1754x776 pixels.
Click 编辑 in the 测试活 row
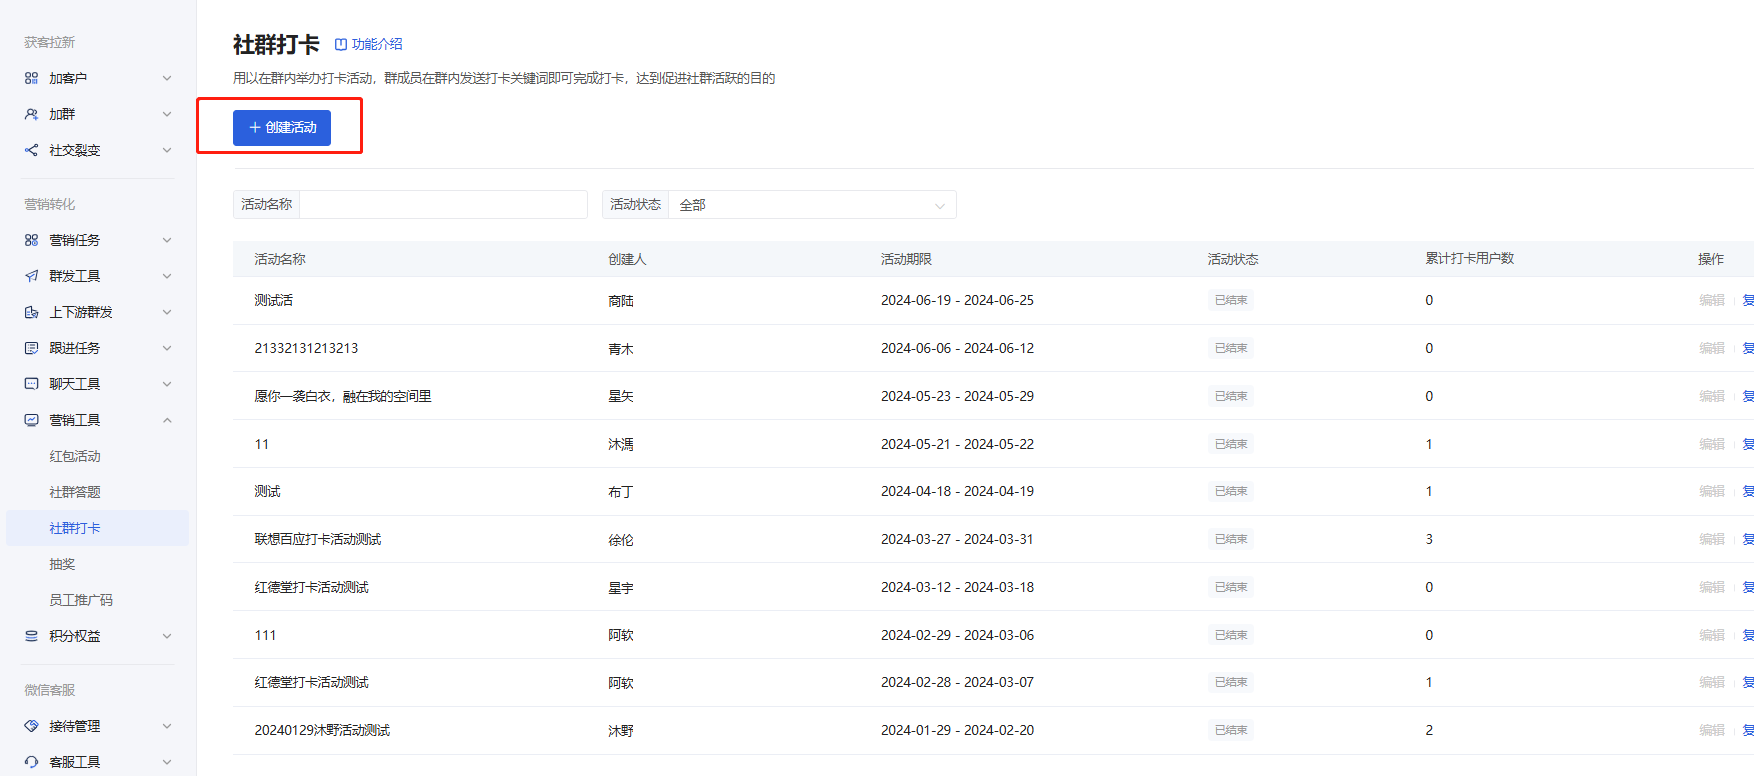coord(1712,300)
